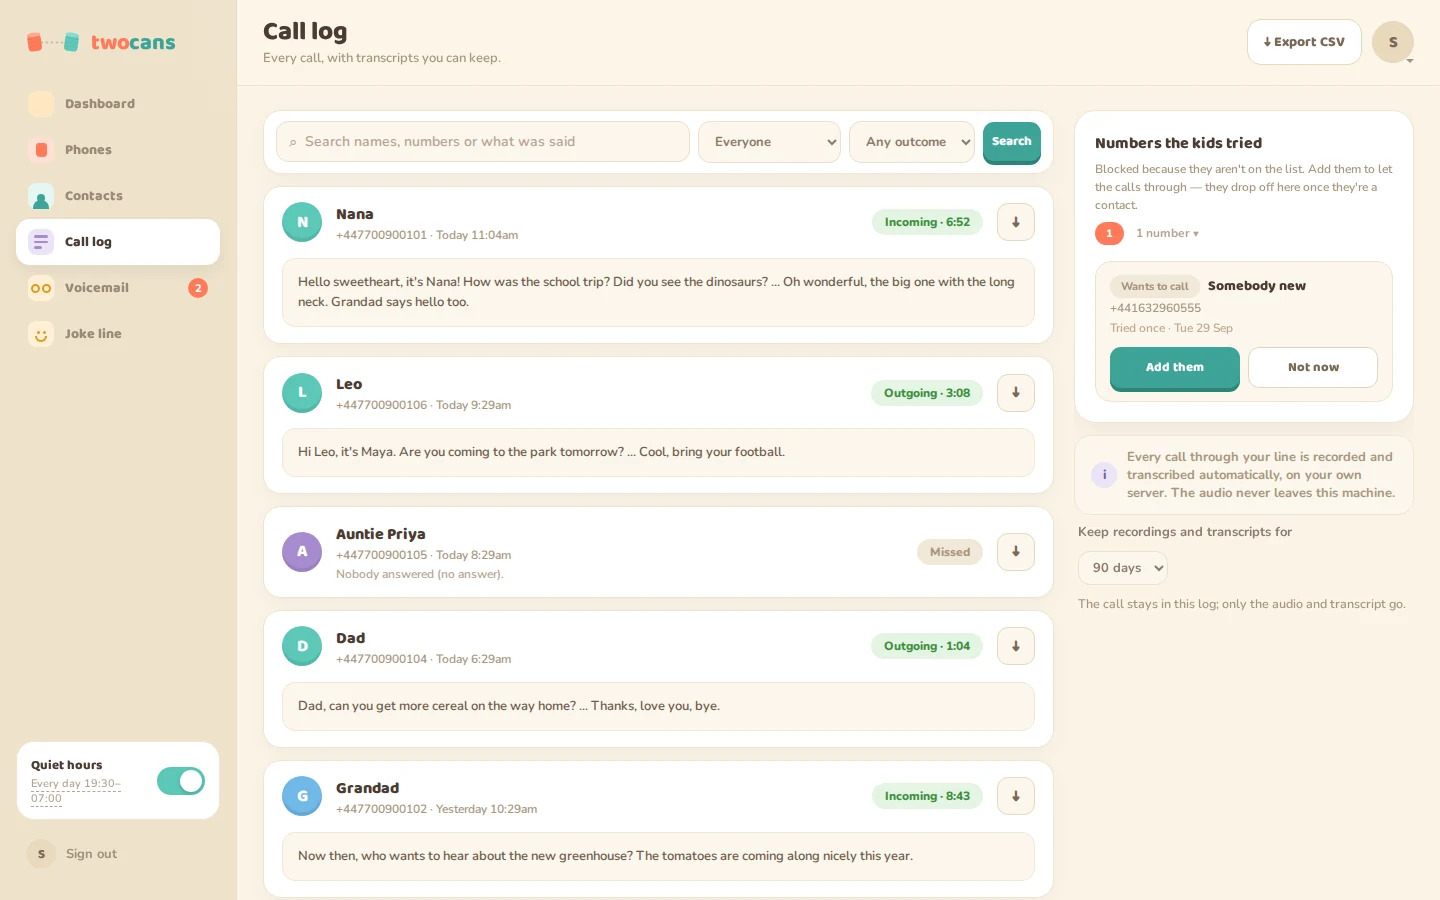Image resolution: width=1440 pixels, height=900 pixels.
Task: Open the Joke line page
Action: [118, 334]
